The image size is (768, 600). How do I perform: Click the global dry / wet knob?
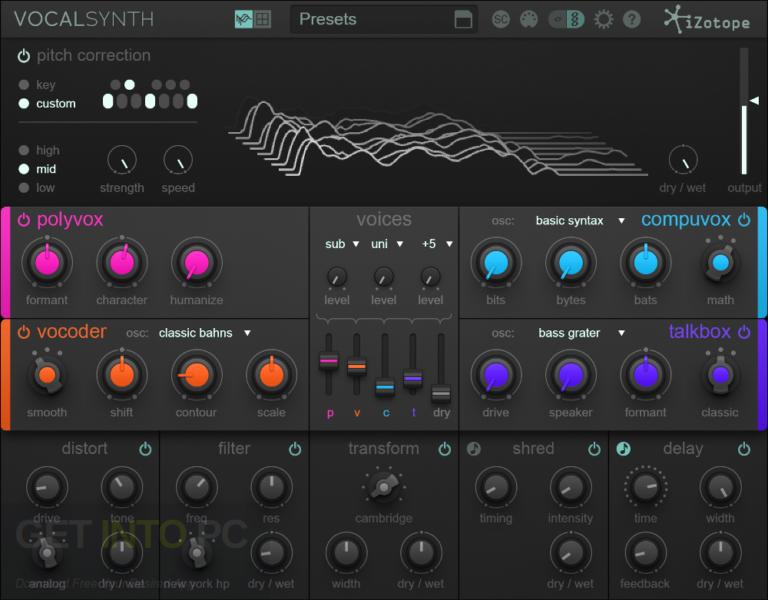pyautogui.click(x=683, y=160)
